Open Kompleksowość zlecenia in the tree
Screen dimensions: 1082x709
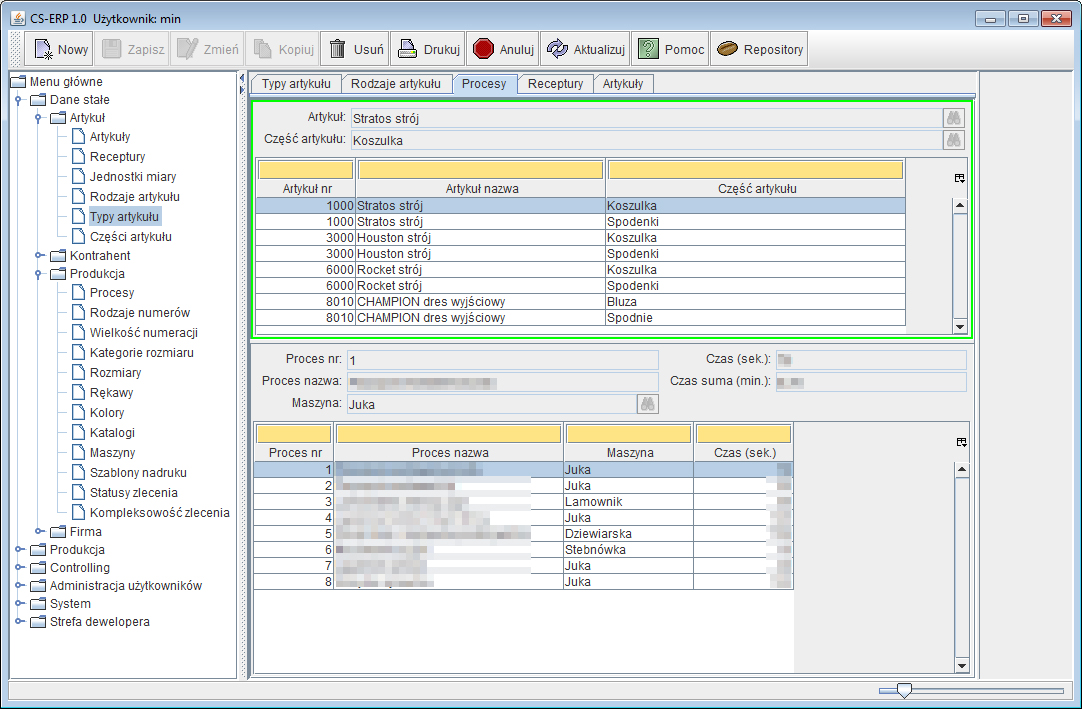tap(159, 513)
